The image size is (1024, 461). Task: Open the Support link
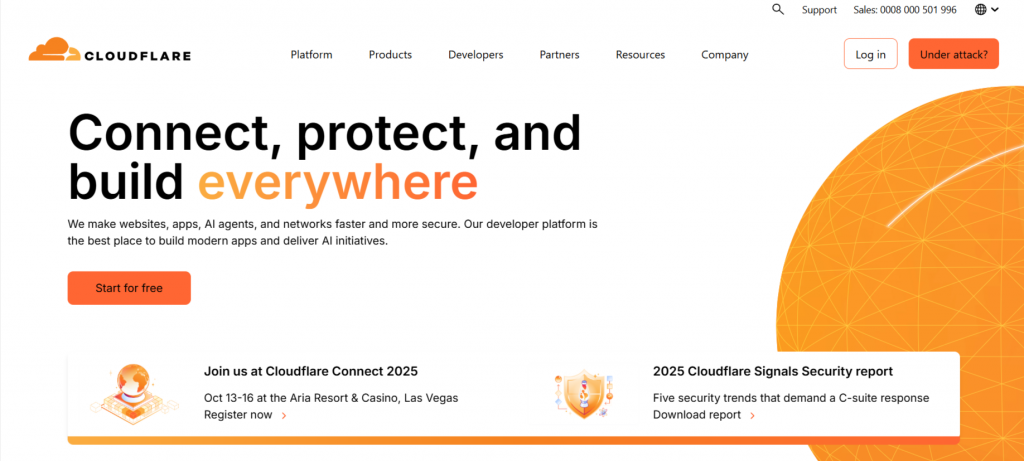[x=819, y=10]
